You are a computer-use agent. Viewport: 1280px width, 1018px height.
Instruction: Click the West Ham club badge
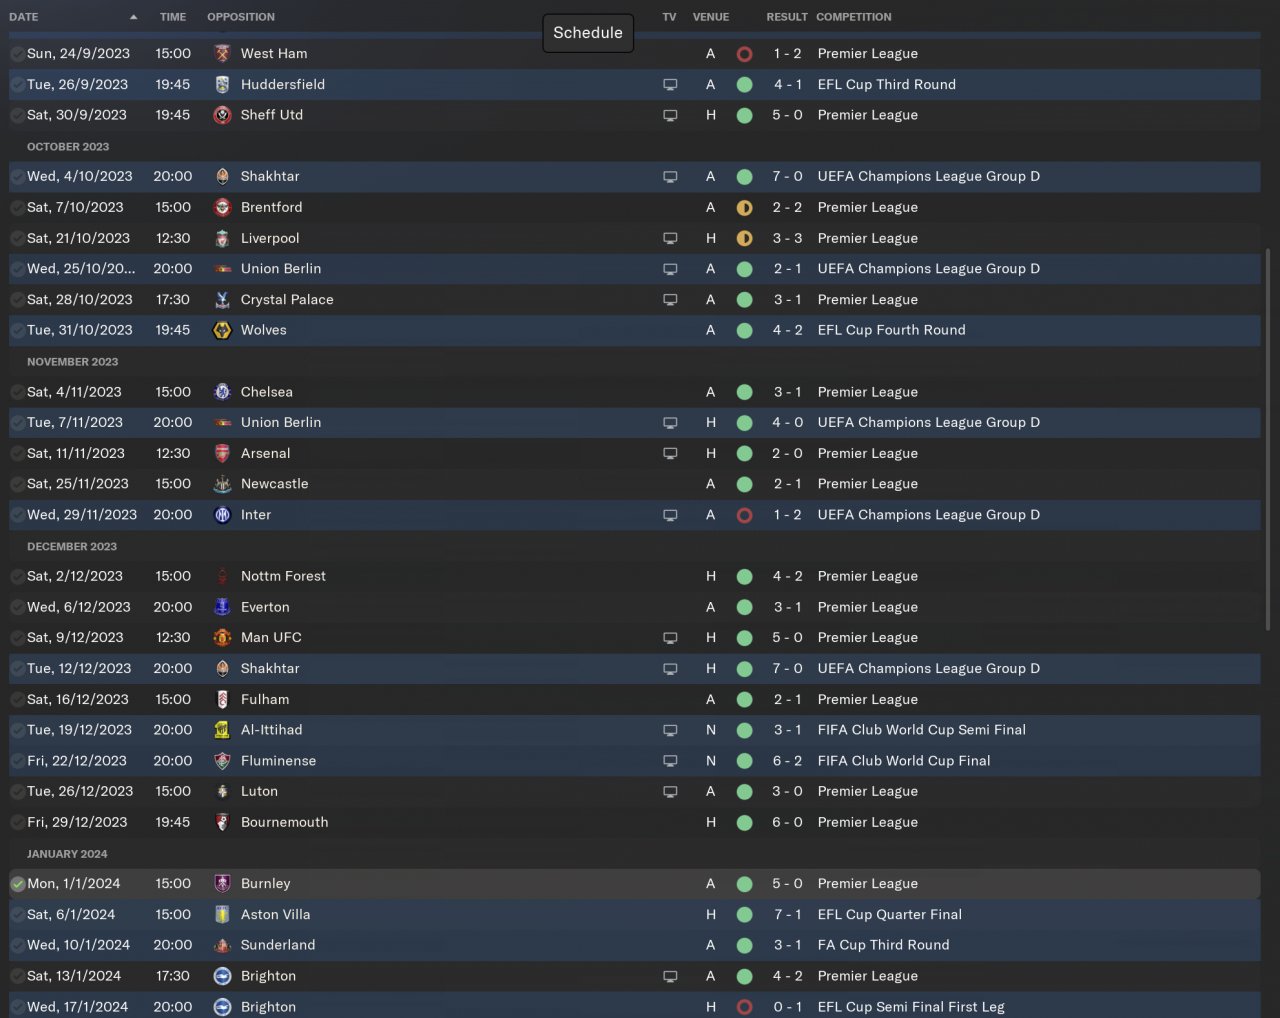pyautogui.click(x=222, y=54)
